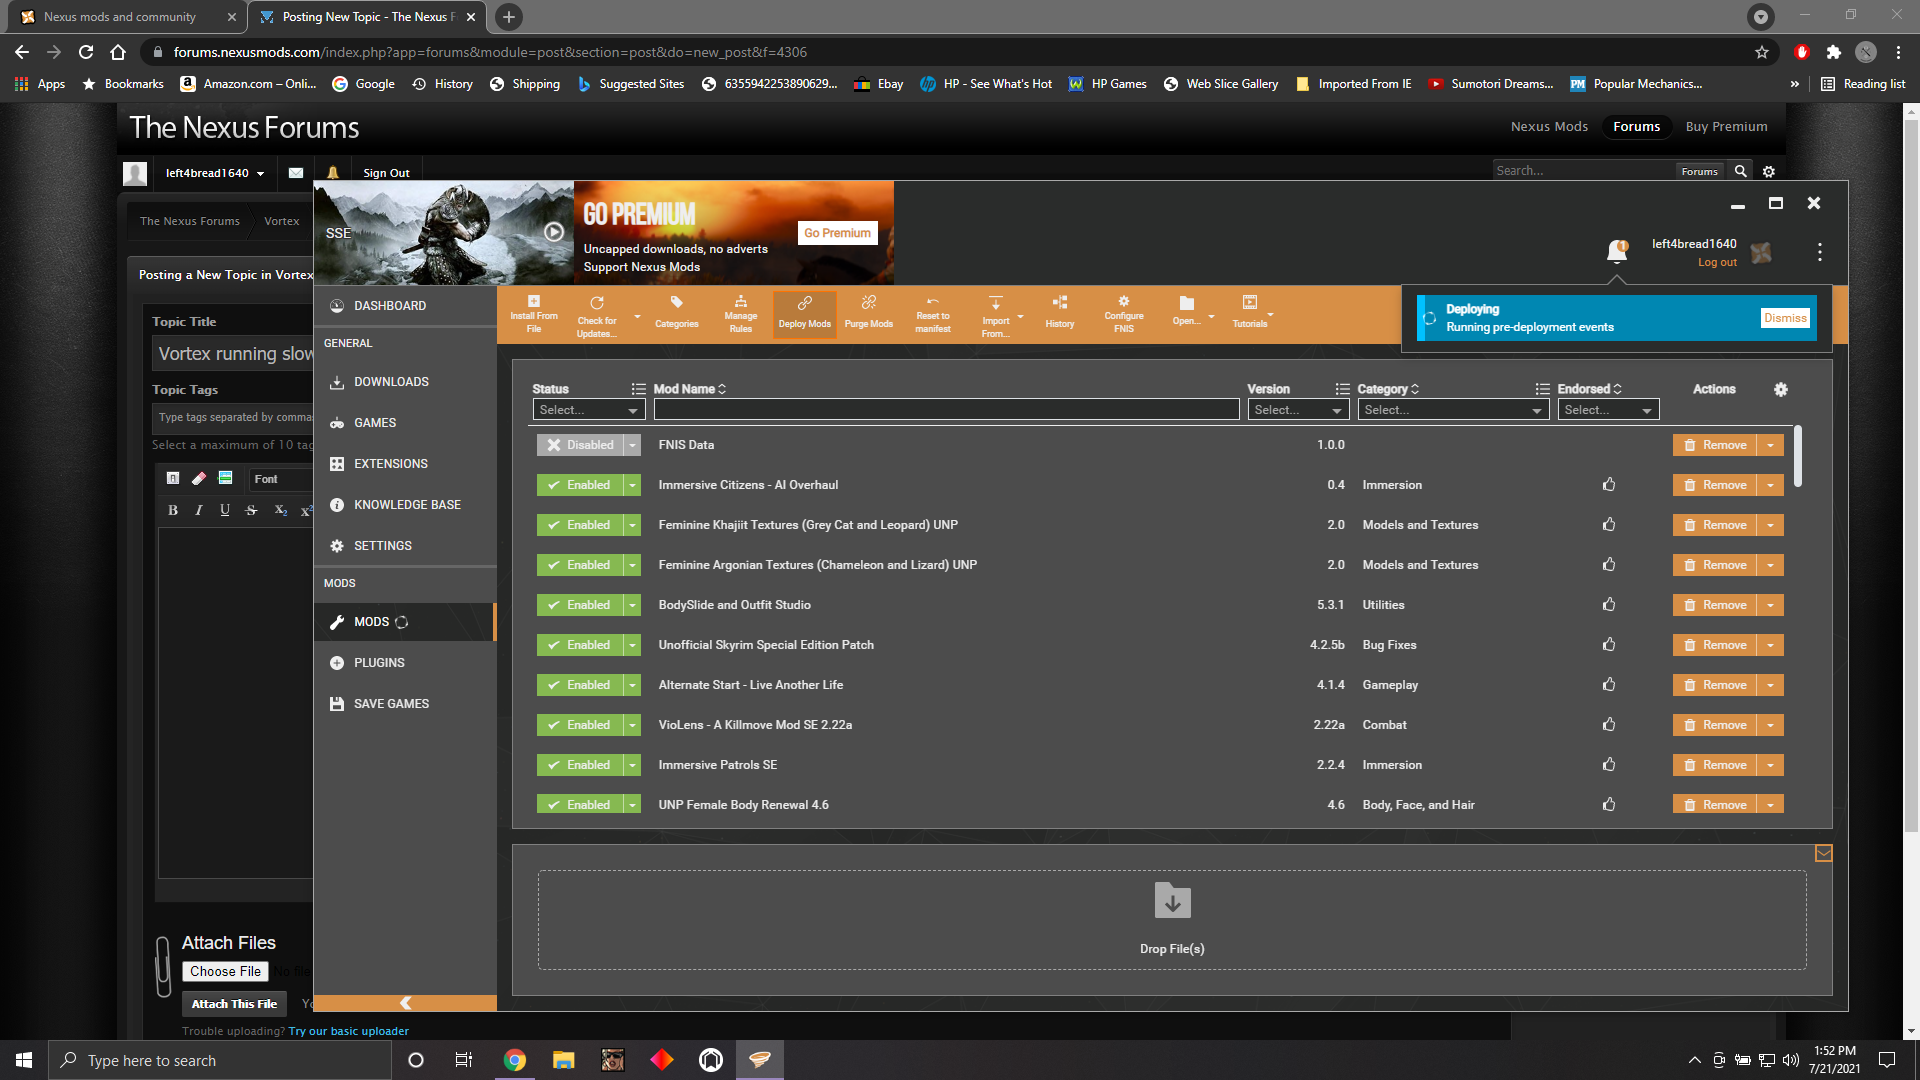Toggle BodySlide and Outfit Studio status
The width and height of the screenshot is (1920, 1080).
580,605
